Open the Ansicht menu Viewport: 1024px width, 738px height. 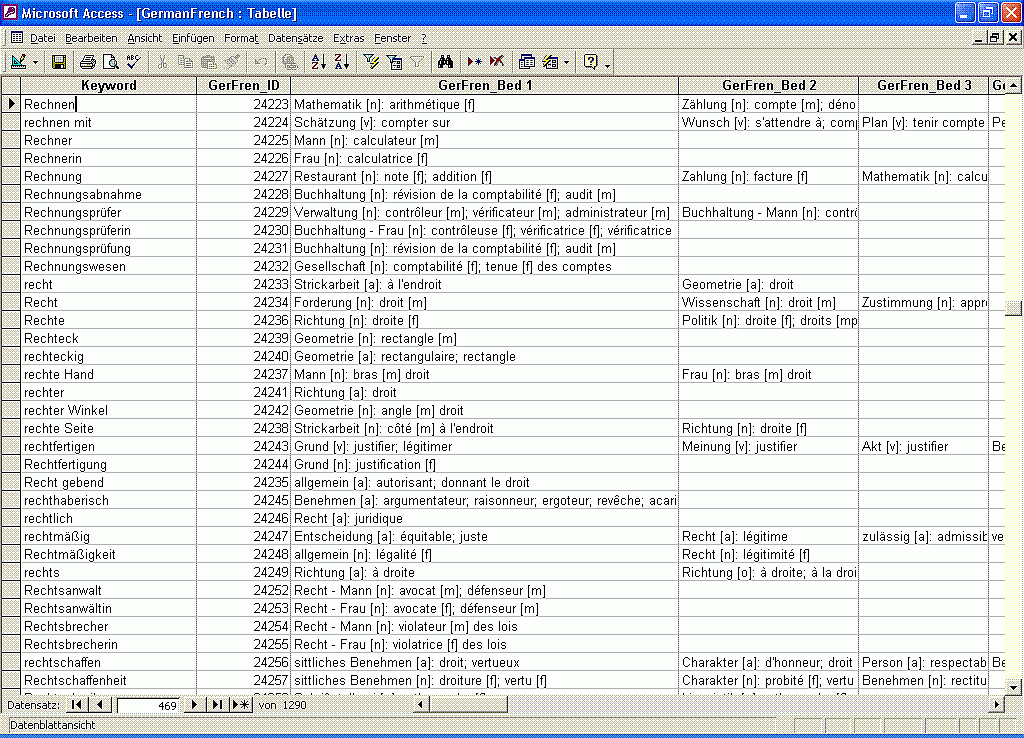[144, 38]
